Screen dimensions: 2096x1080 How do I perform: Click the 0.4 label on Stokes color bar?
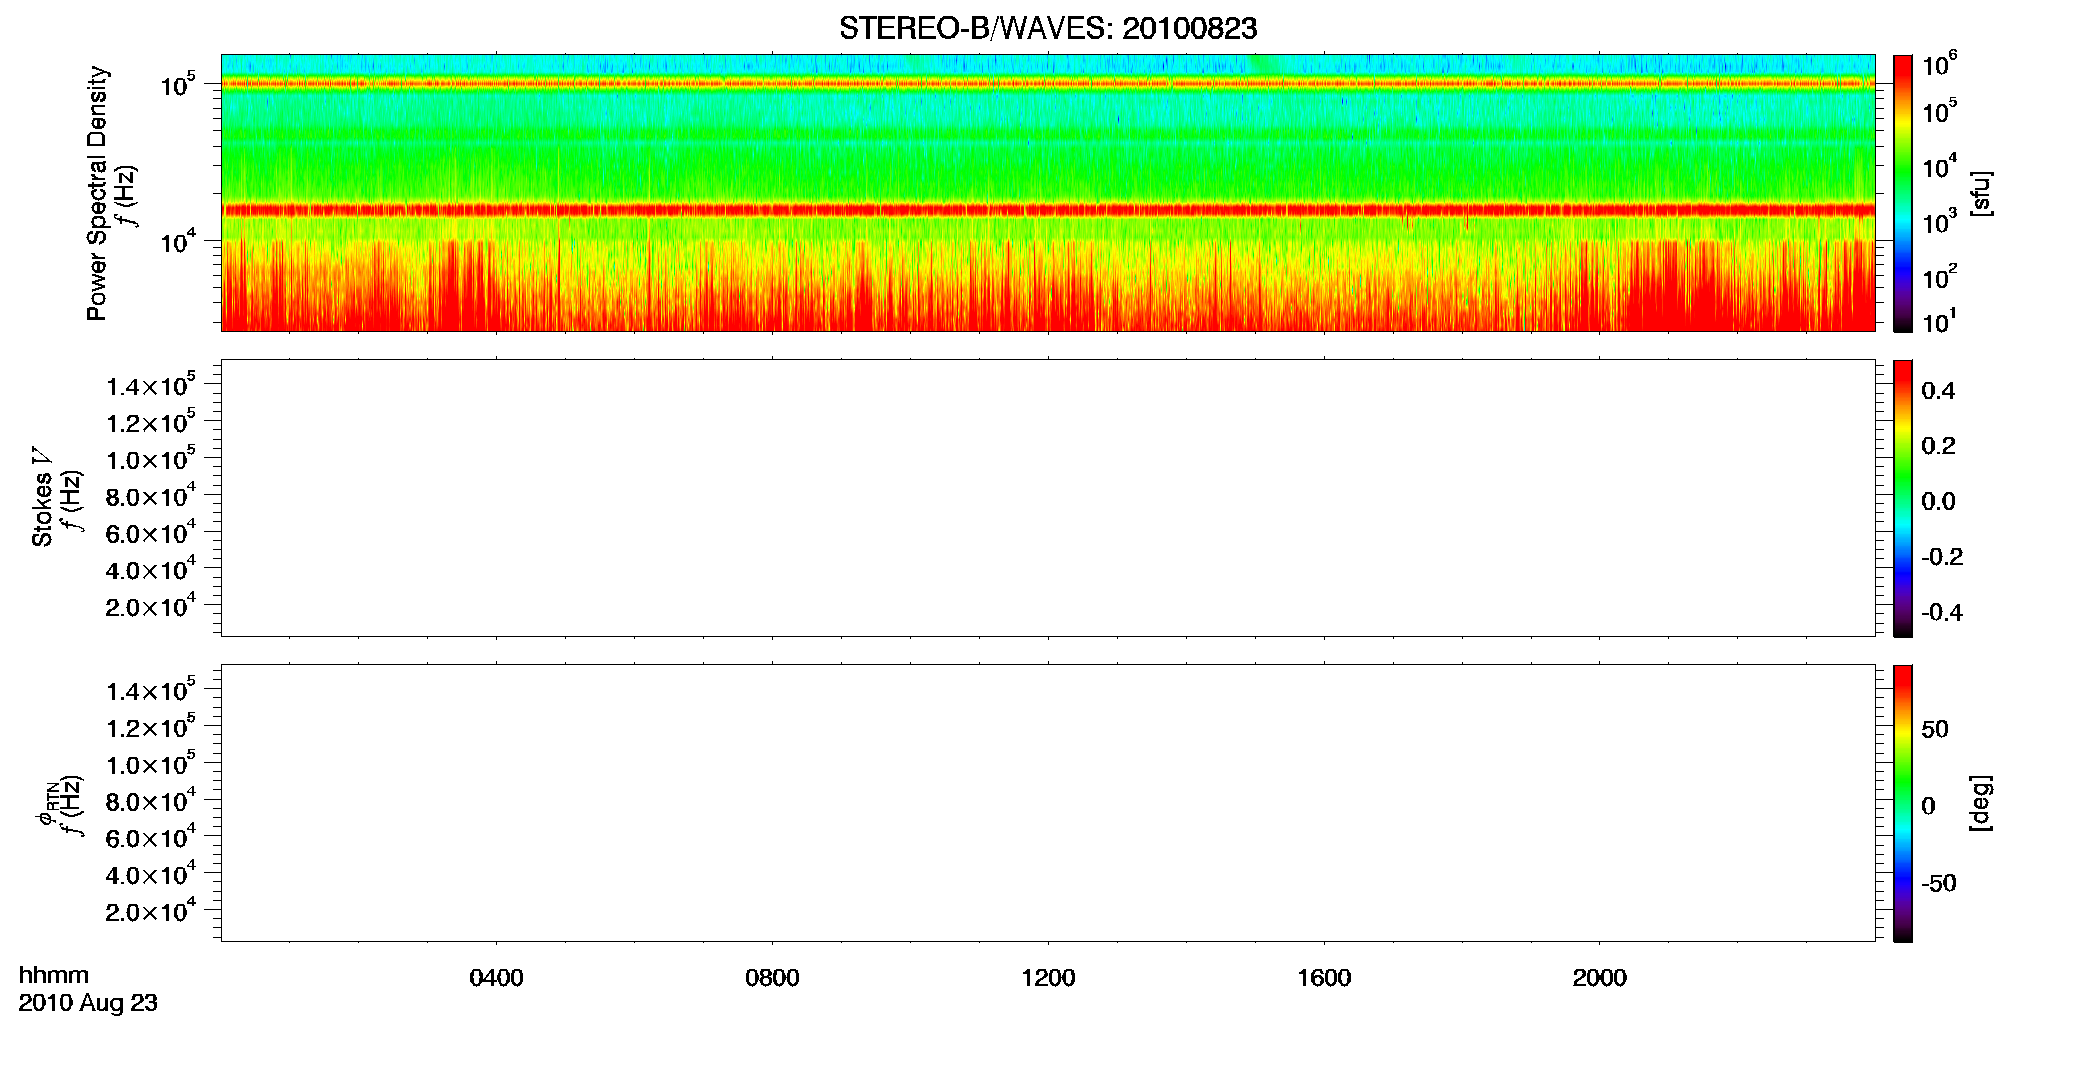(1938, 391)
